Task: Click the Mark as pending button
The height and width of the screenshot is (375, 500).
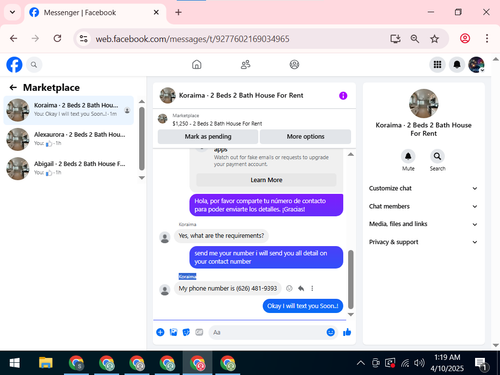Action: click(208, 137)
